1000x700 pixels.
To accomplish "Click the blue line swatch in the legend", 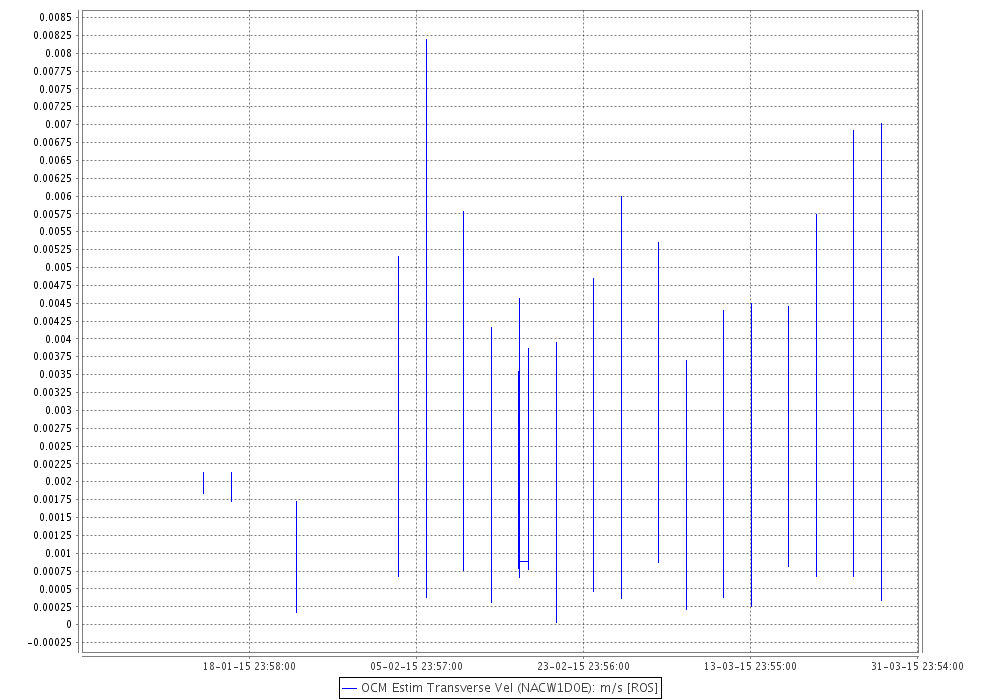I will pyautogui.click(x=349, y=689).
